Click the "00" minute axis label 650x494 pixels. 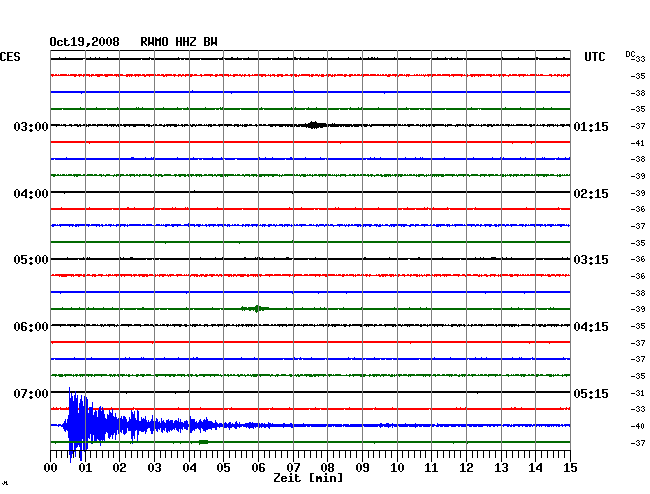point(51,468)
